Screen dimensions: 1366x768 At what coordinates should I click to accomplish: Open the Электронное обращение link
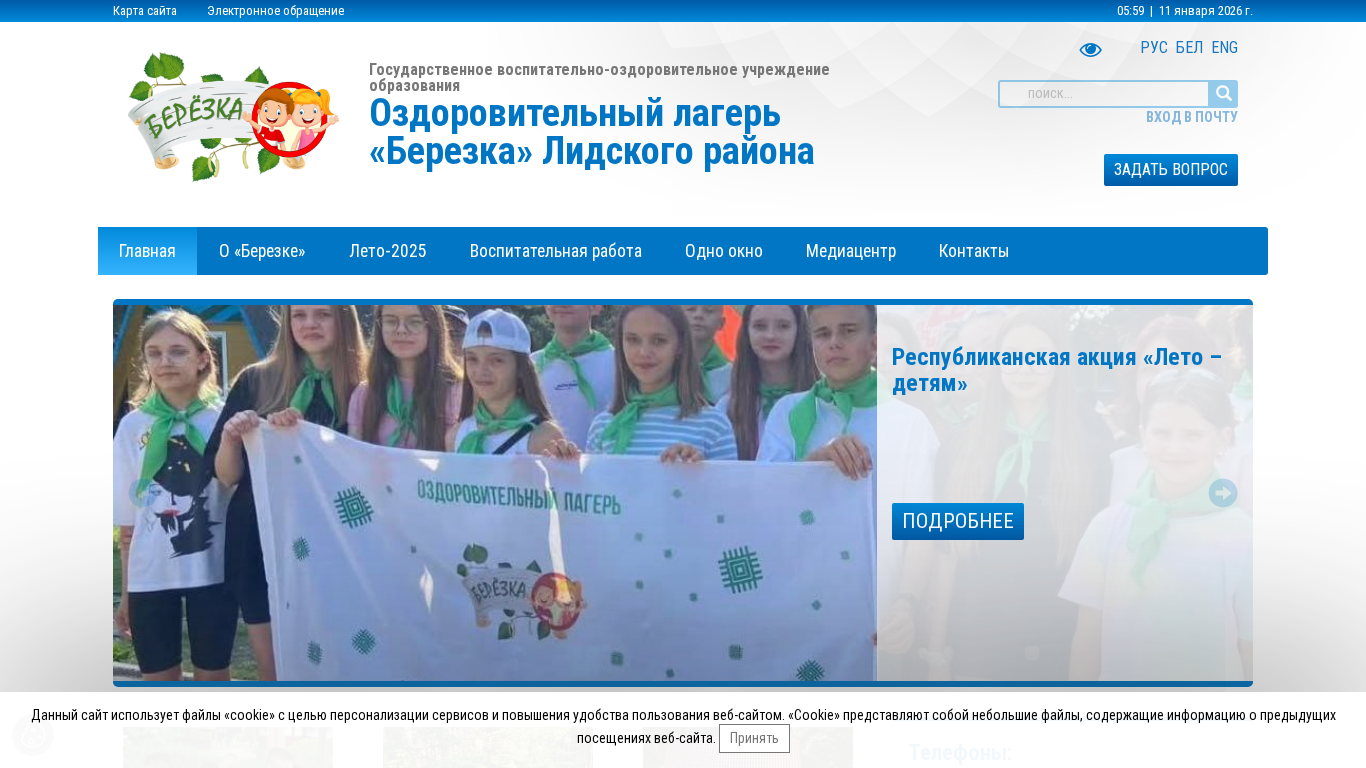point(276,11)
